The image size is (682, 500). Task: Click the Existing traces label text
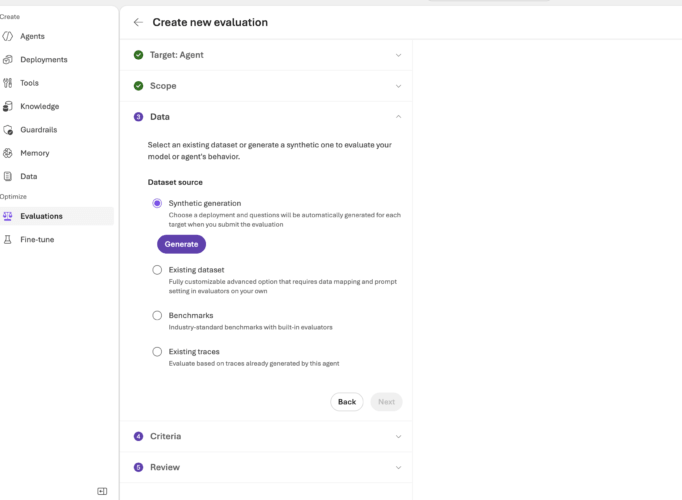tap(194, 351)
